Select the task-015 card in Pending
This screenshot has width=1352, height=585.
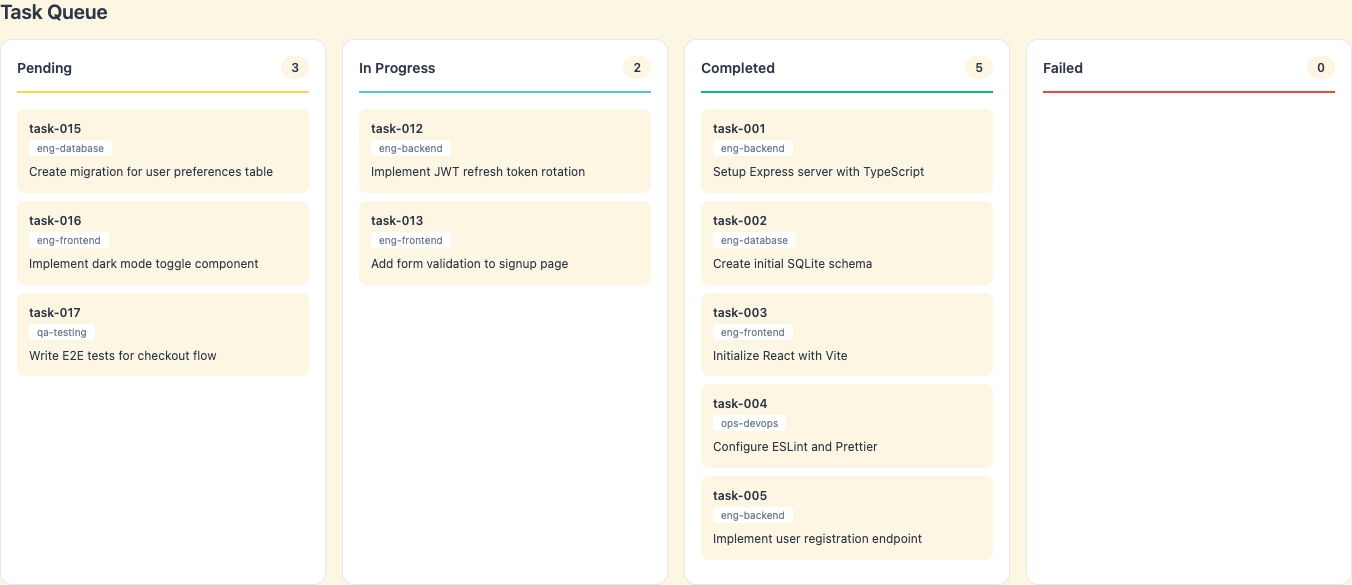tap(162, 150)
